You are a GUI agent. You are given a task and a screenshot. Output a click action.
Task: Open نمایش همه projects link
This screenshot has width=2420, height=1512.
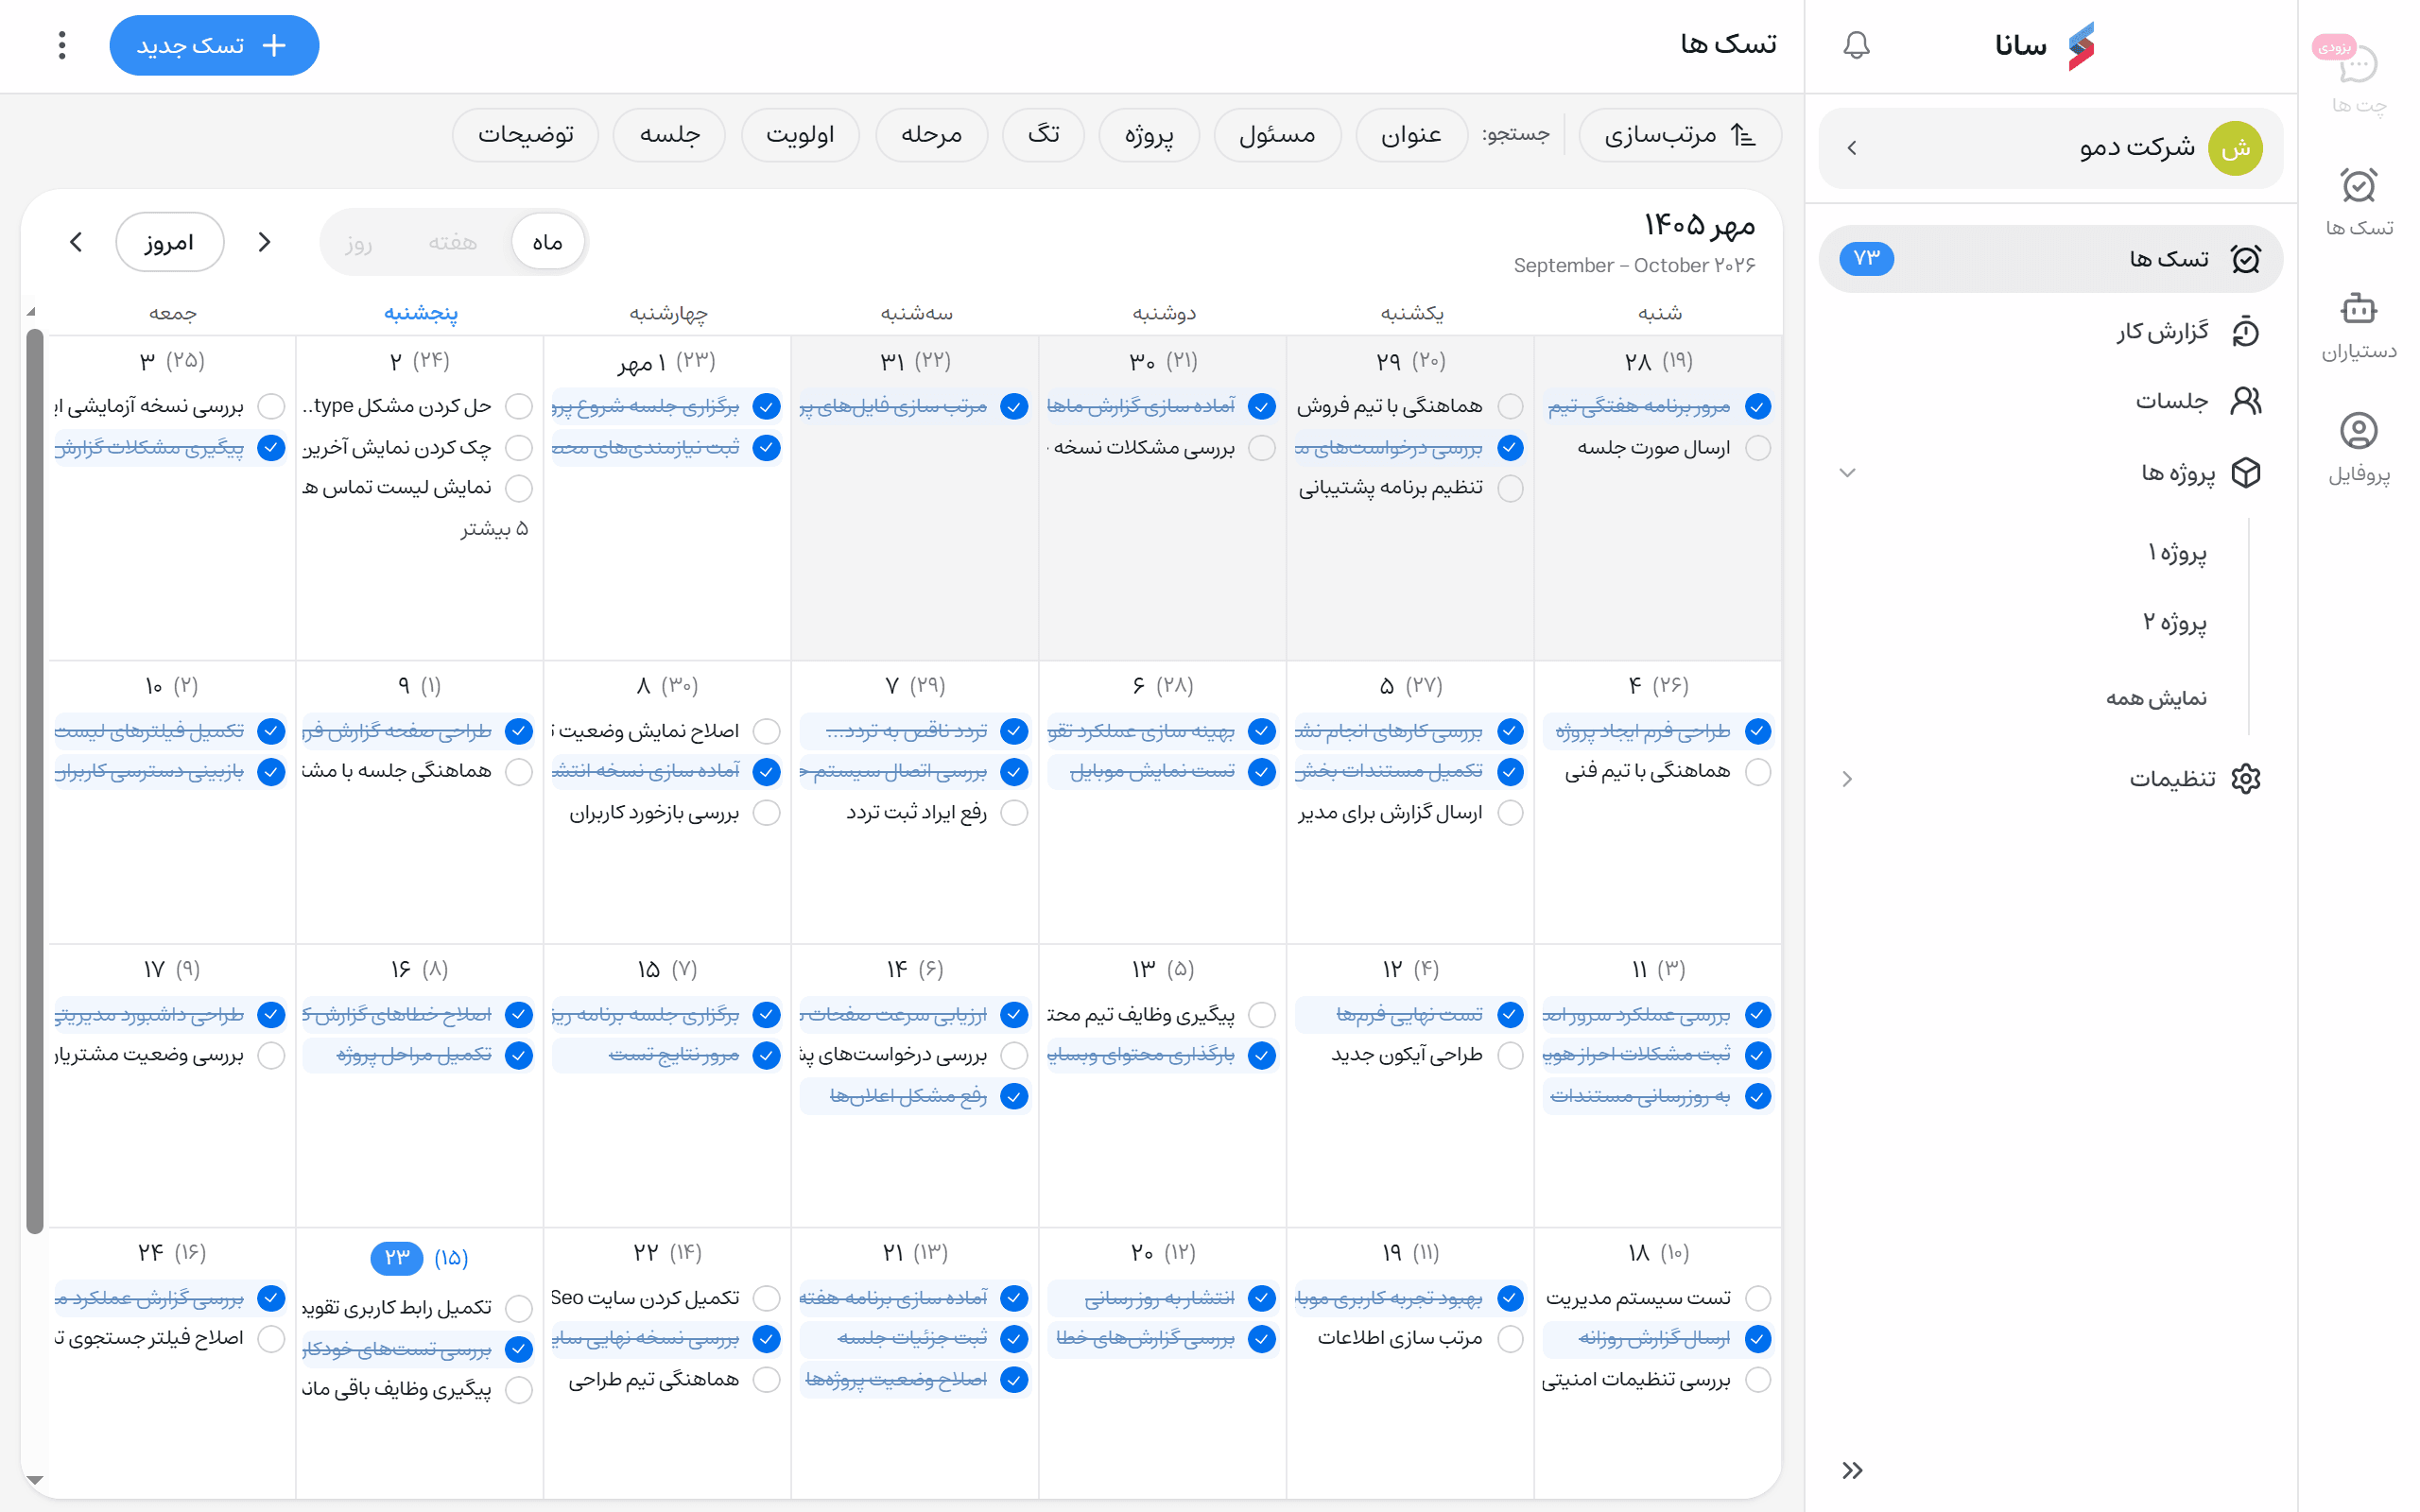tap(2156, 698)
